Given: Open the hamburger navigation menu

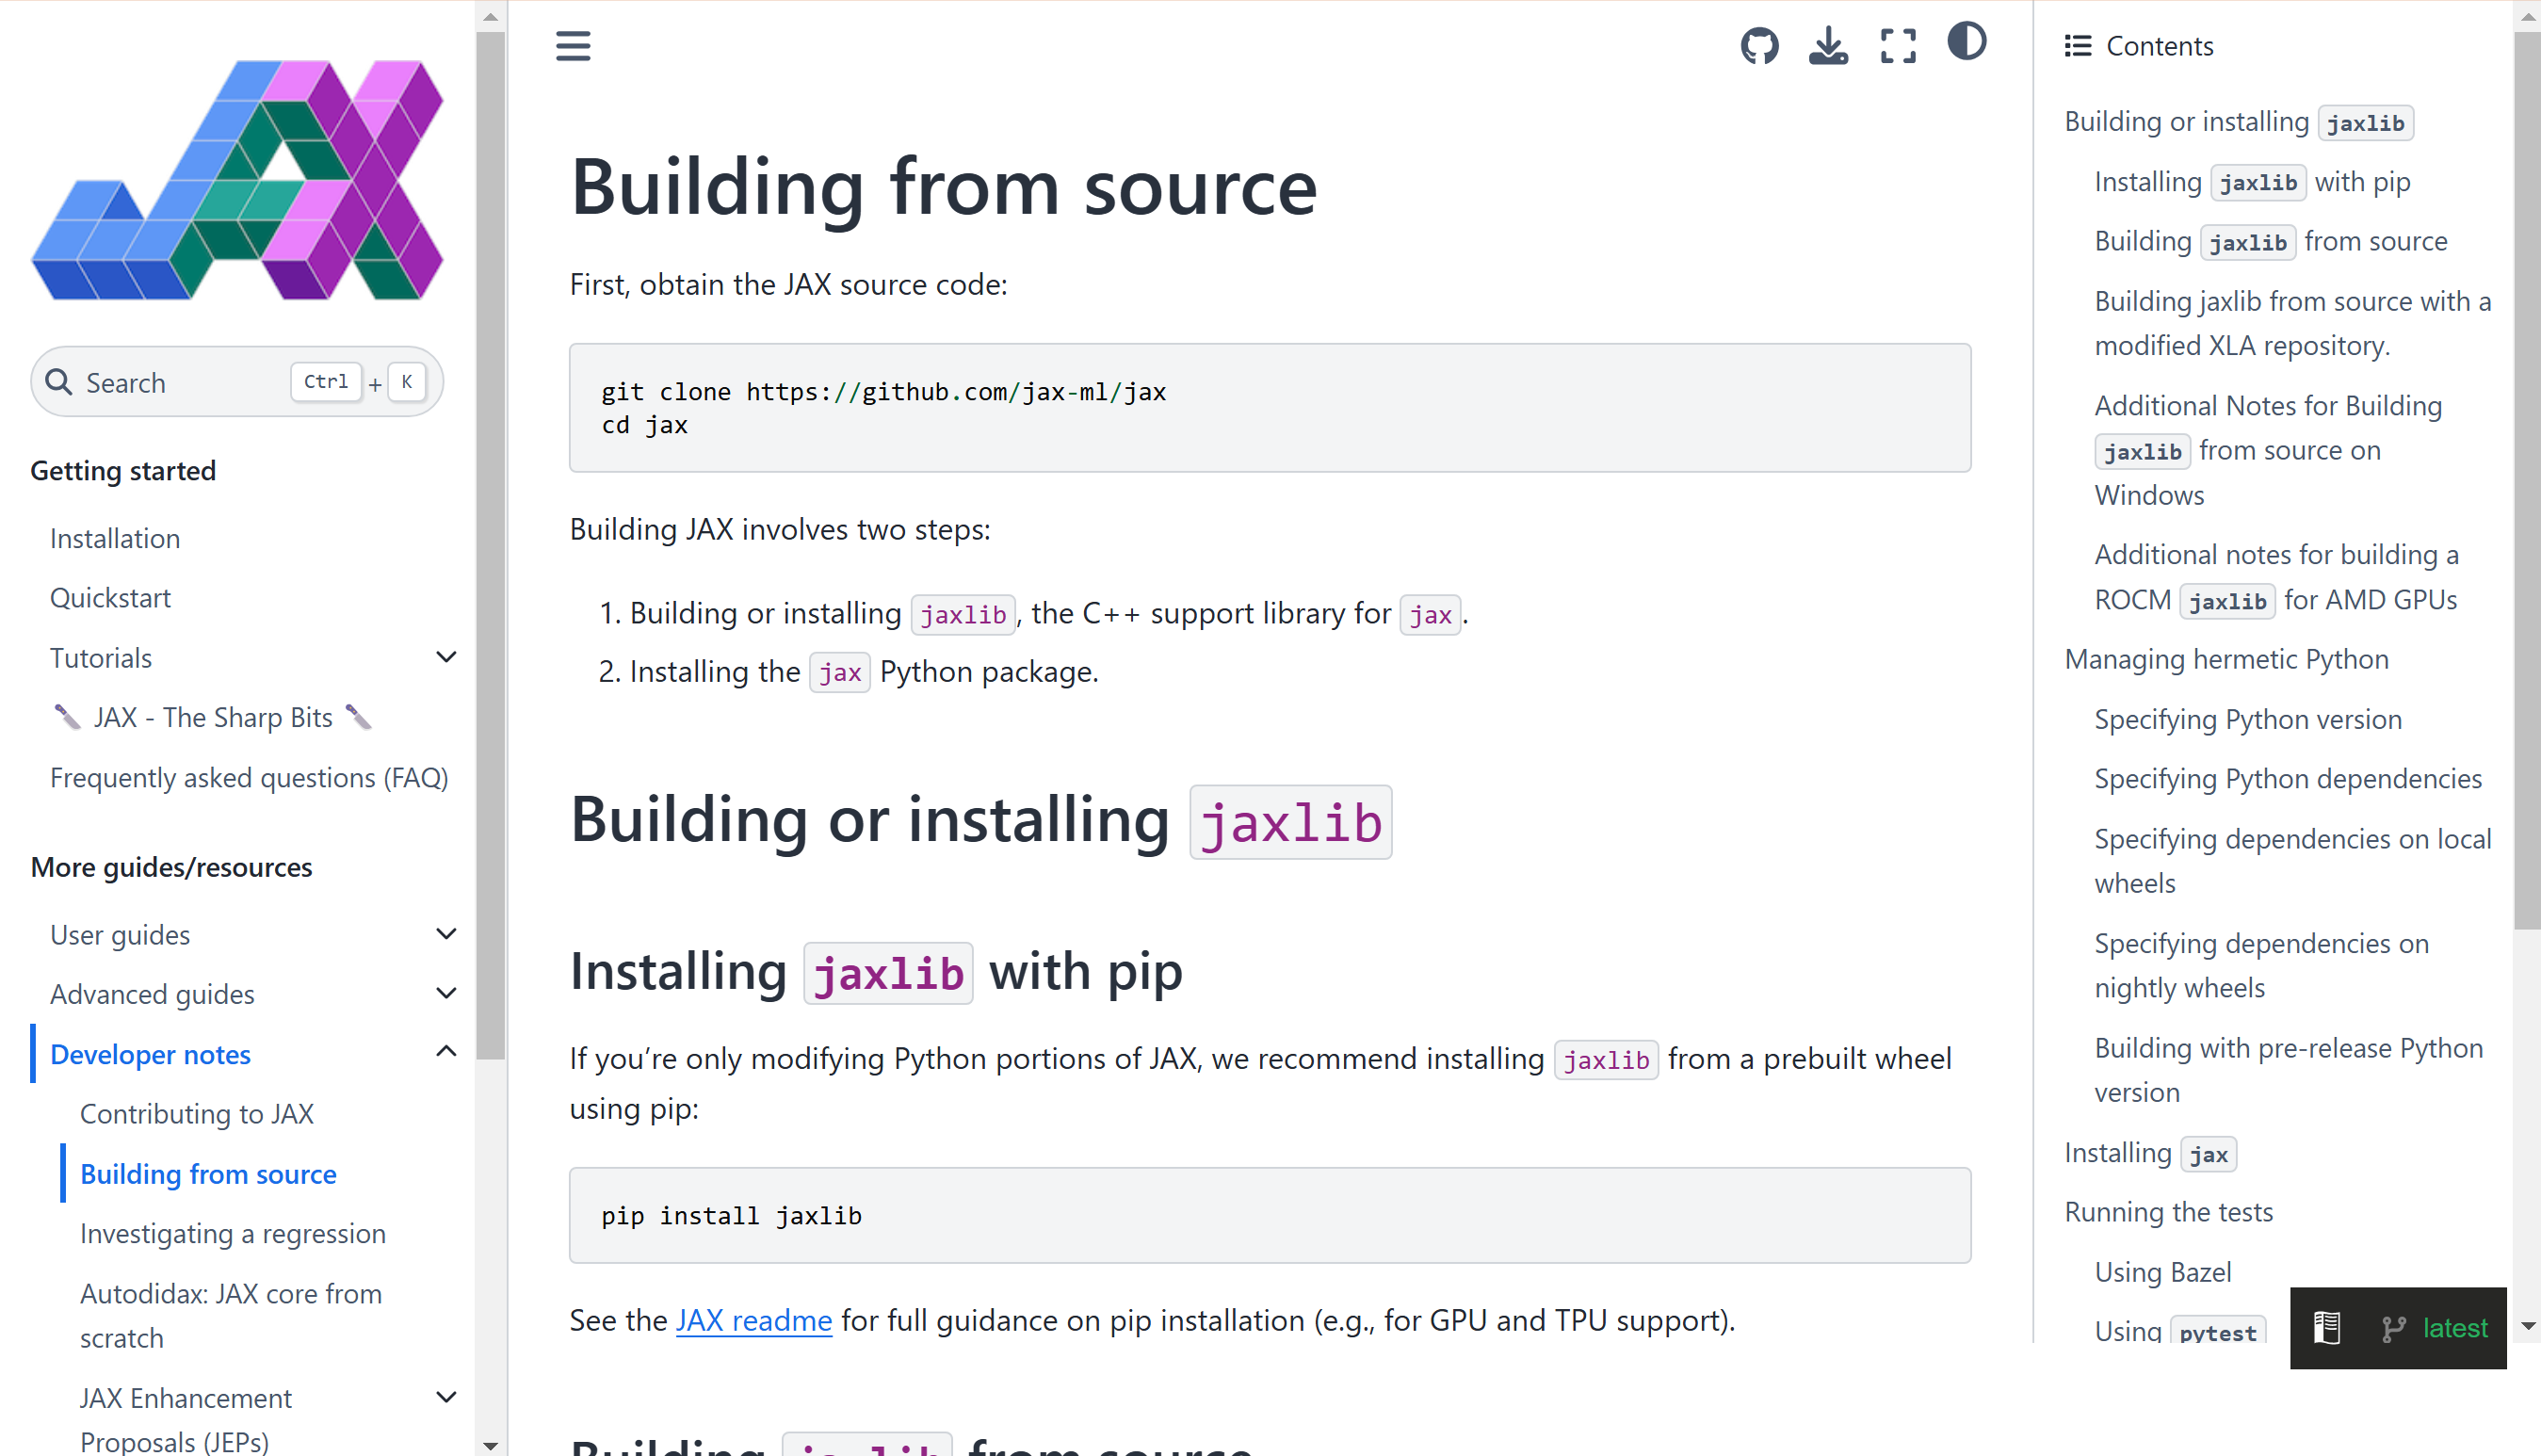Looking at the screenshot, I should tap(573, 46).
